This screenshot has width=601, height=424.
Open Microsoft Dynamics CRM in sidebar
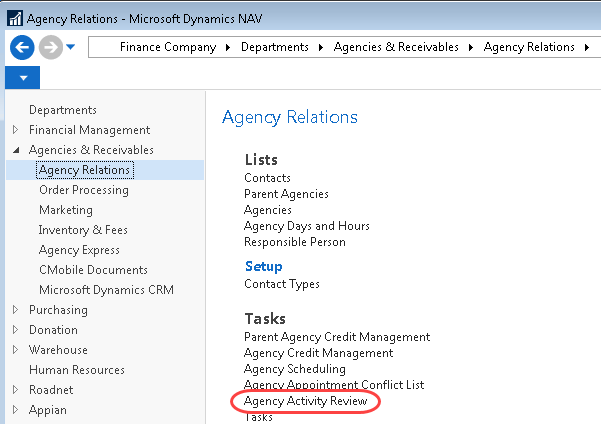[x=106, y=290]
